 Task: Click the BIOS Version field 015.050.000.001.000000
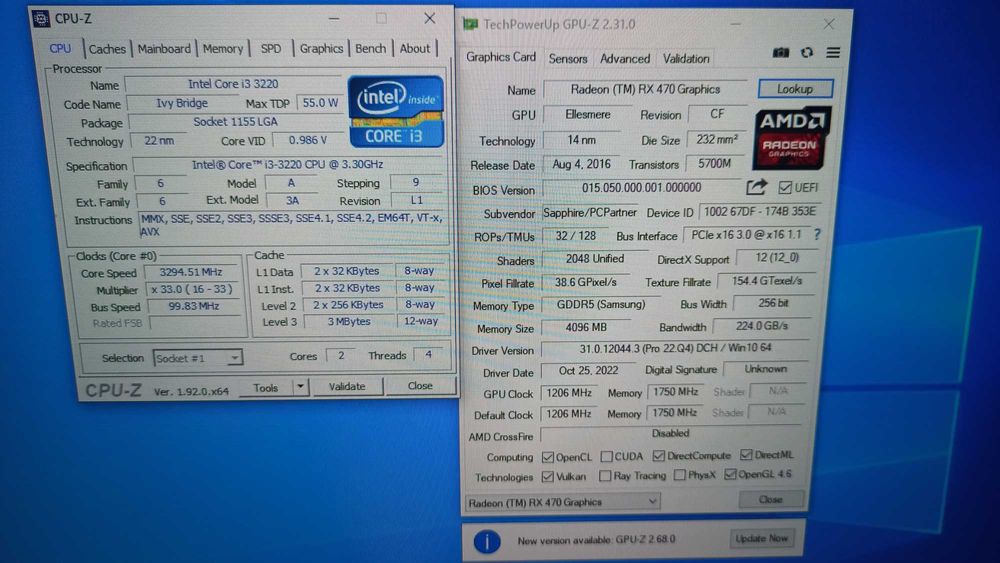(x=641, y=188)
